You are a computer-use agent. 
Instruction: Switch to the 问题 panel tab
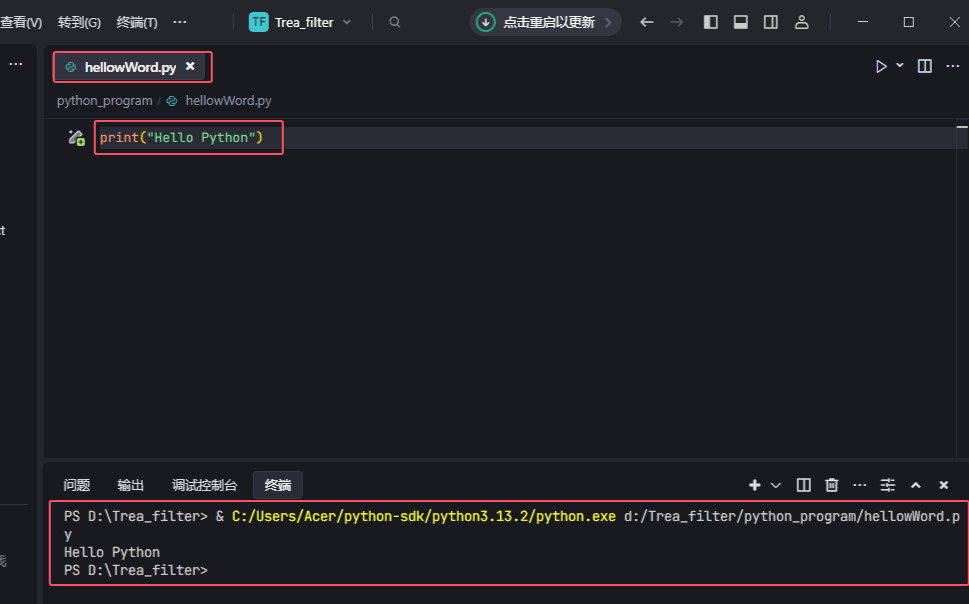[77, 485]
